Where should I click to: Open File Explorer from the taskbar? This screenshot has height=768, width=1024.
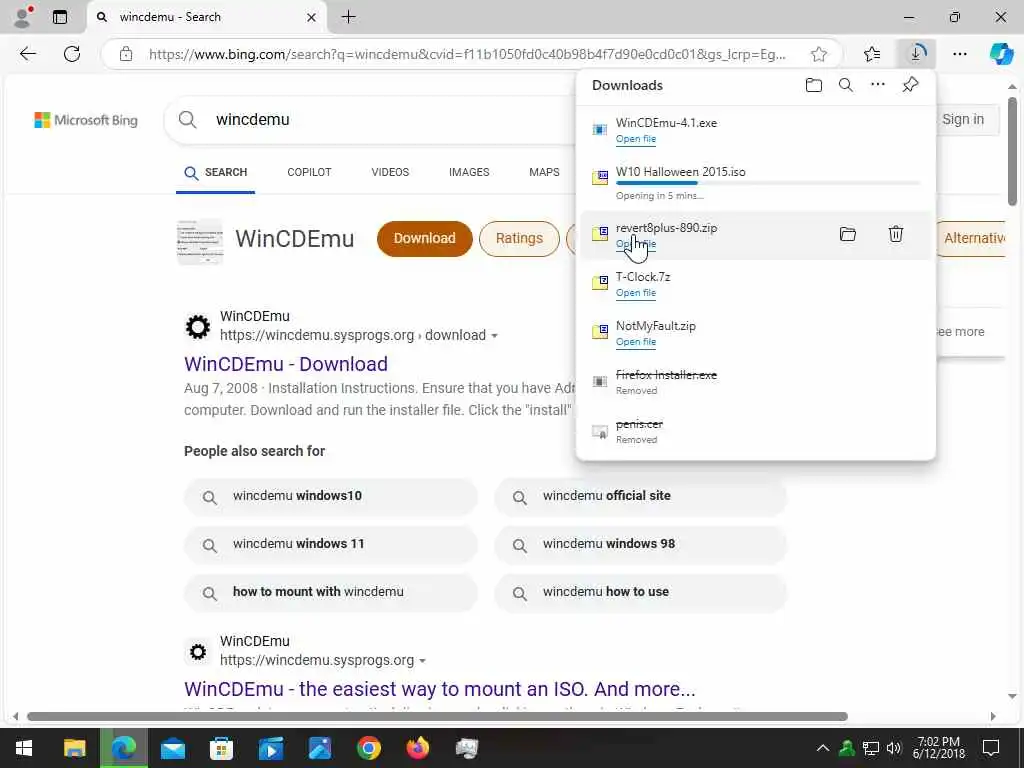point(74,748)
